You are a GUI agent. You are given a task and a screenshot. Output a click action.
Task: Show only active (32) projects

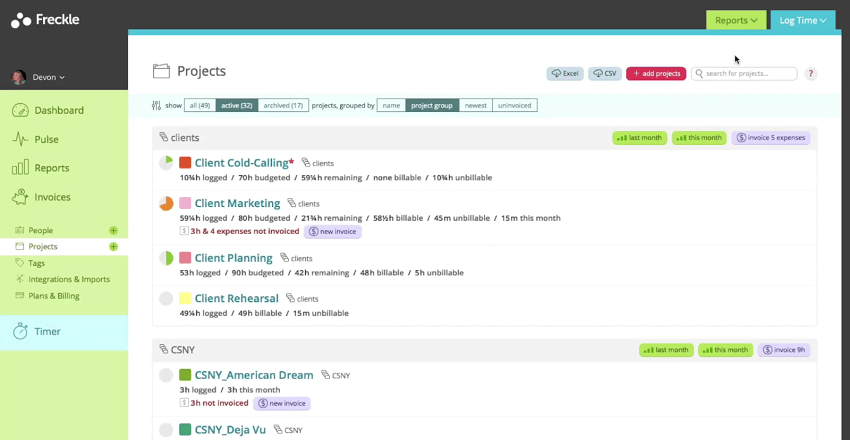point(236,105)
